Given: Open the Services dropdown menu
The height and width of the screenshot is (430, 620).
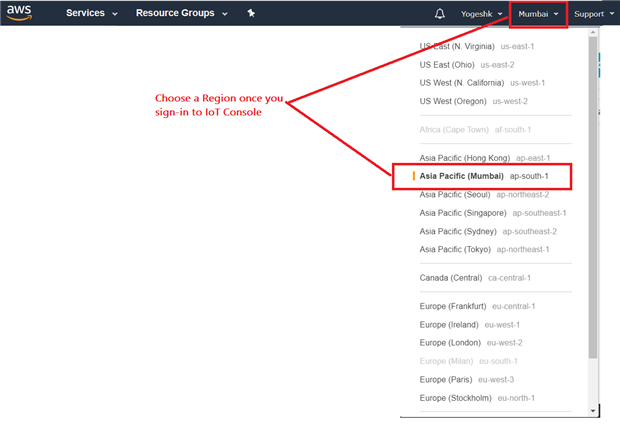Looking at the screenshot, I should click(91, 14).
